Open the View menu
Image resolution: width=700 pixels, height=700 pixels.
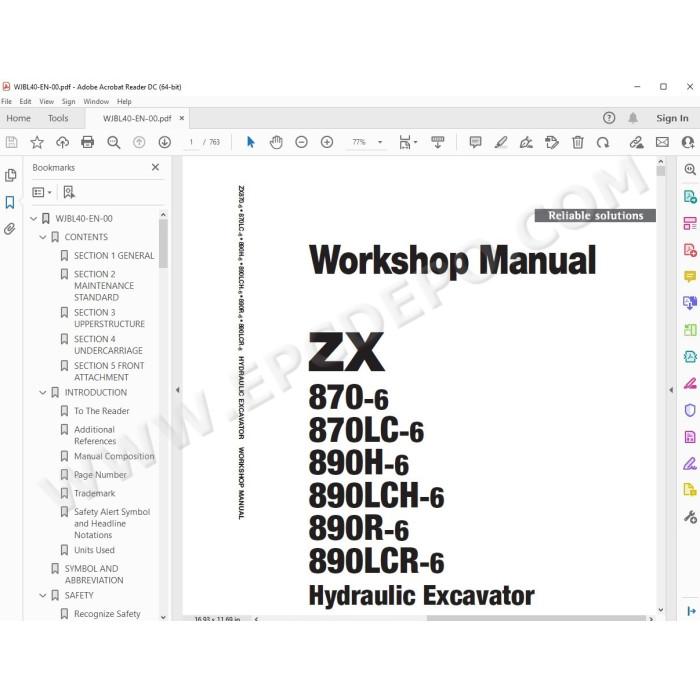46,102
